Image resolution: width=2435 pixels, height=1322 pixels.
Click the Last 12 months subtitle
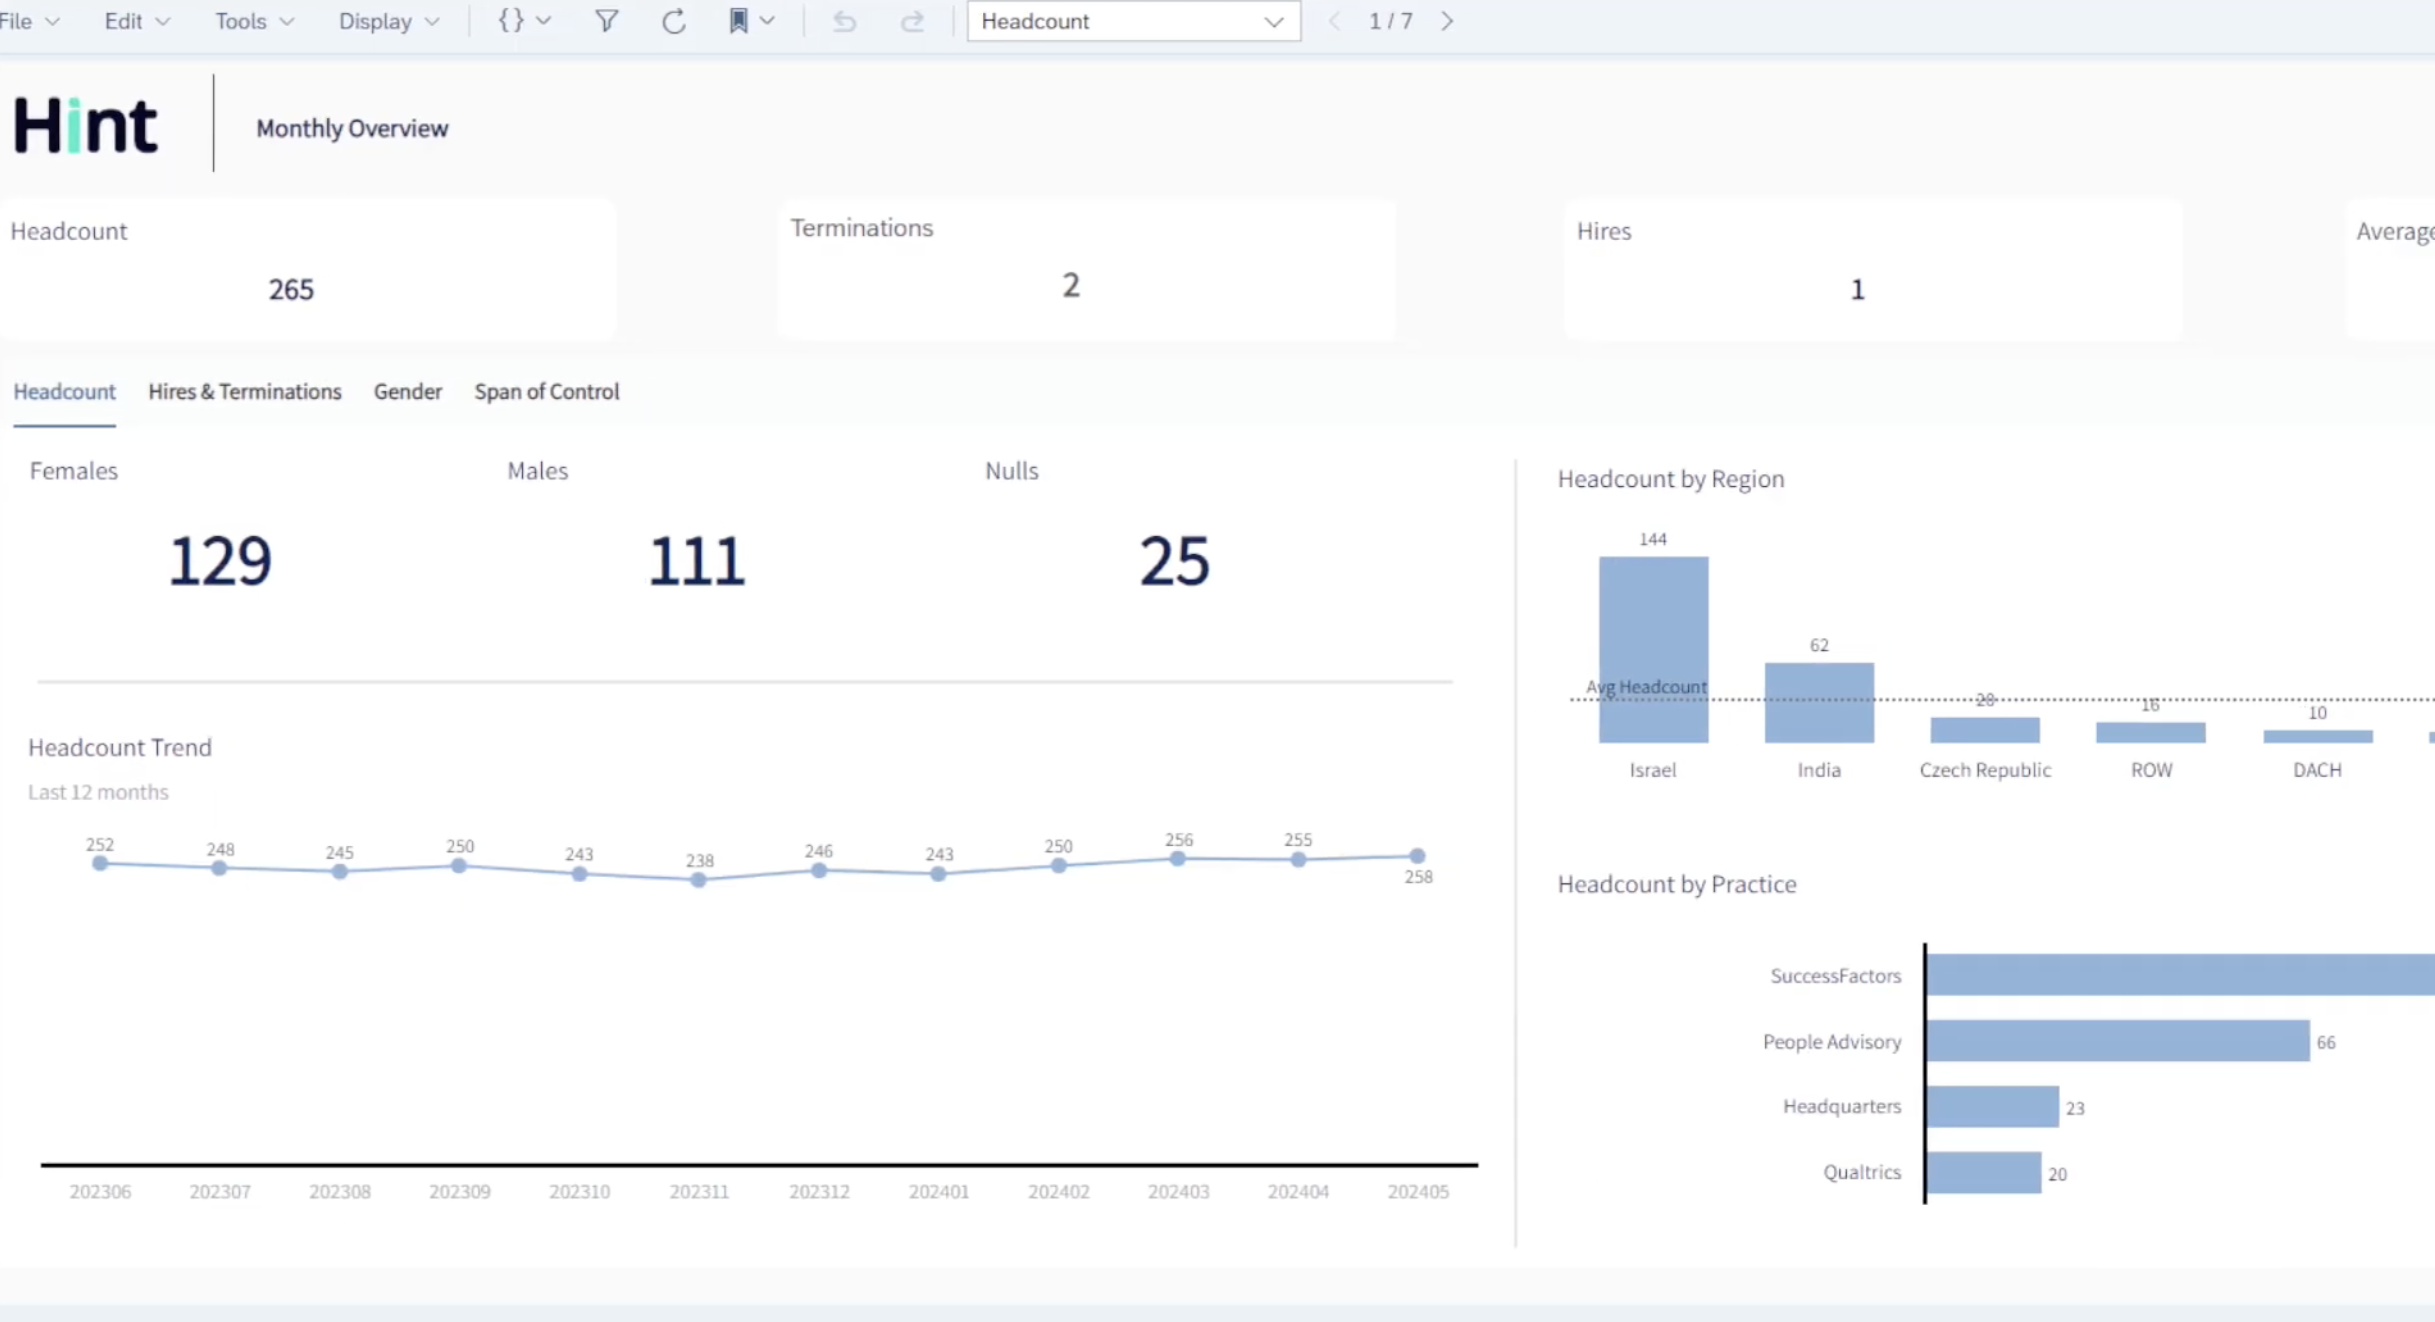click(x=98, y=792)
